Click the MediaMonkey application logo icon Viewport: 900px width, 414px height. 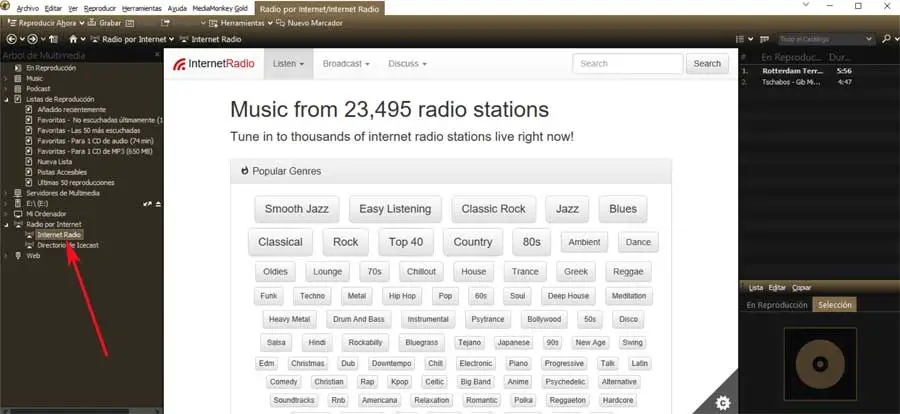click(5, 6)
